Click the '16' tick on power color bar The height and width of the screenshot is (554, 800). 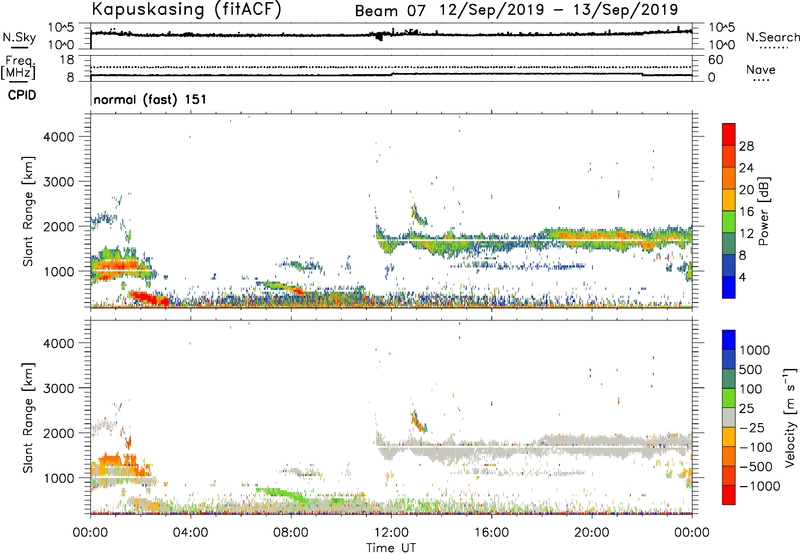pos(746,212)
